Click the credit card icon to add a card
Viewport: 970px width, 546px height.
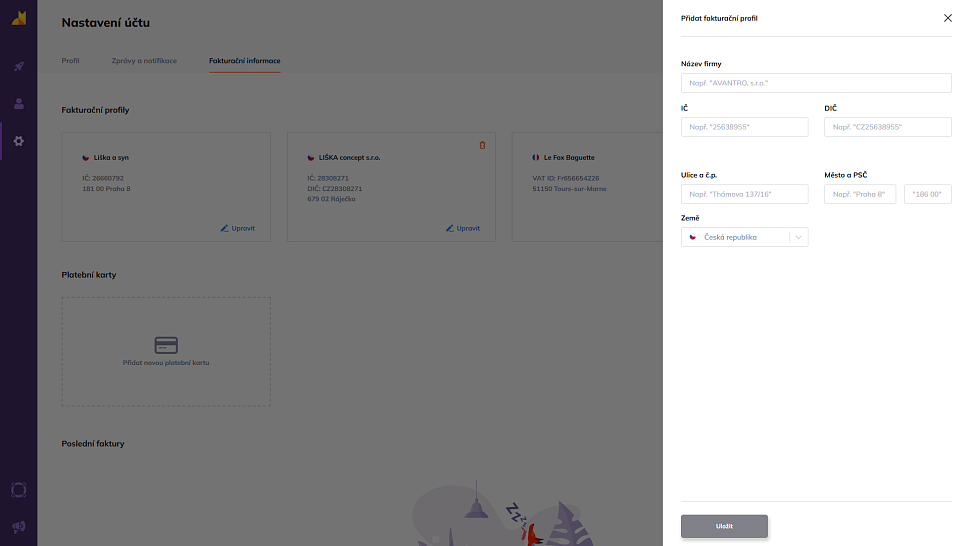pyautogui.click(x=166, y=345)
